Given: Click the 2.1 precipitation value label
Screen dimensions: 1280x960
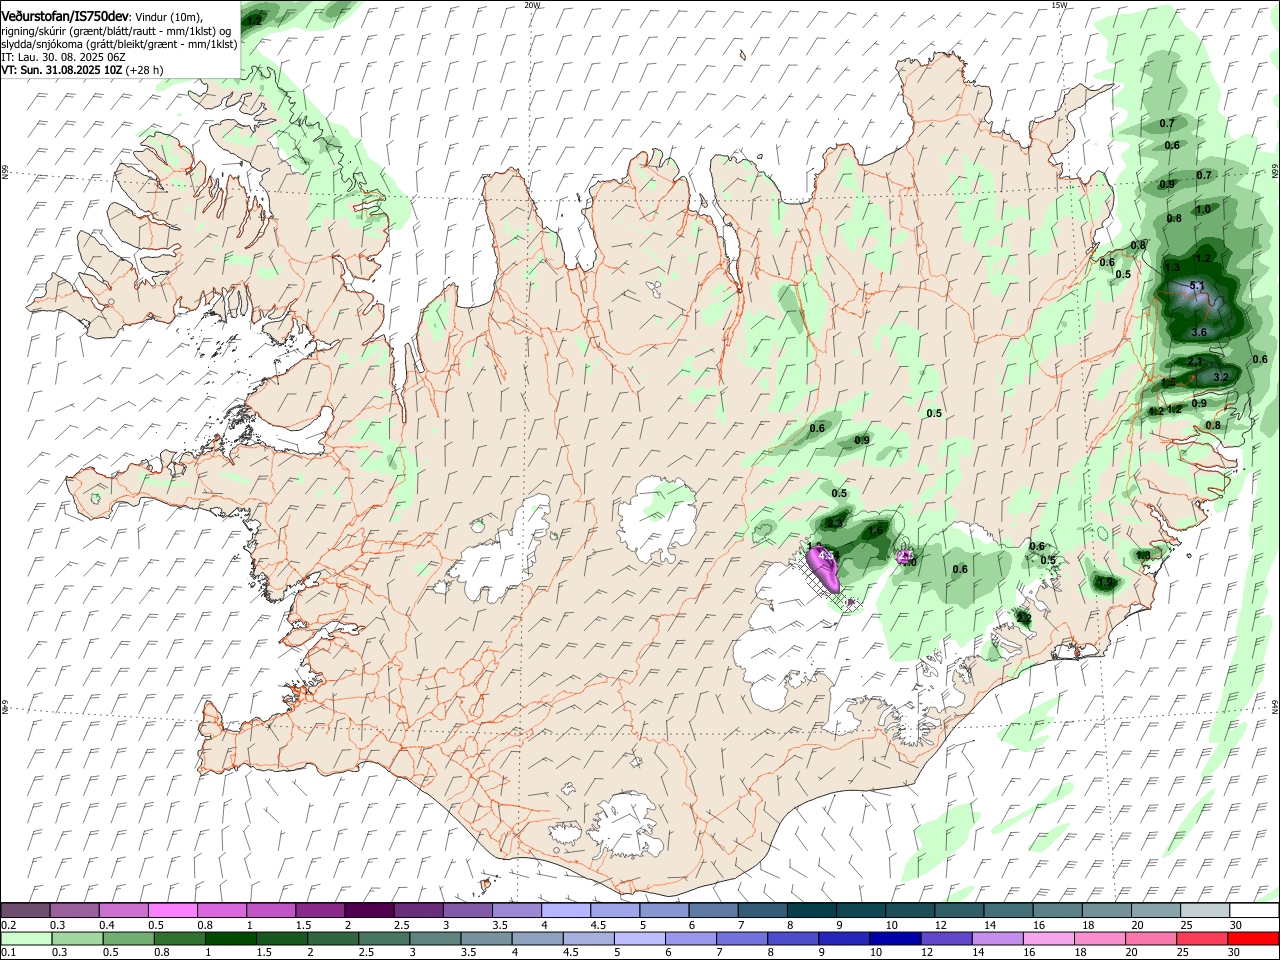Looking at the screenshot, I should (1195, 361).
